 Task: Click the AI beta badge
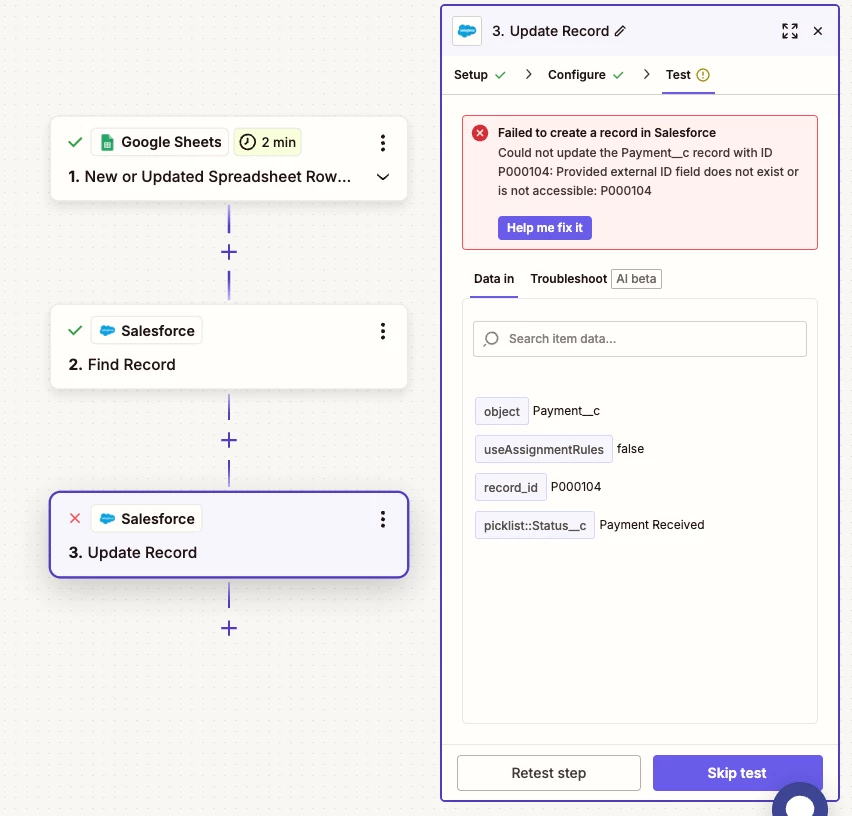636,279
